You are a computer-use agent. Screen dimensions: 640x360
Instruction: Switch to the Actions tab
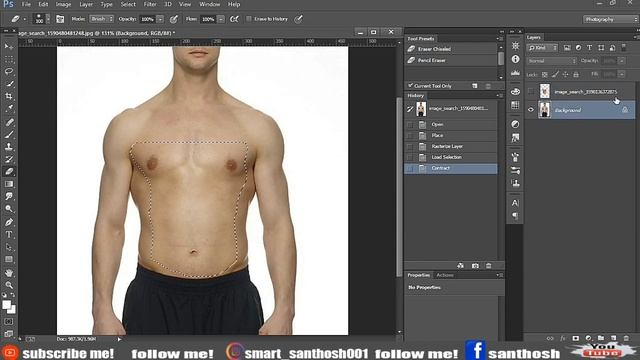point(445,275)
